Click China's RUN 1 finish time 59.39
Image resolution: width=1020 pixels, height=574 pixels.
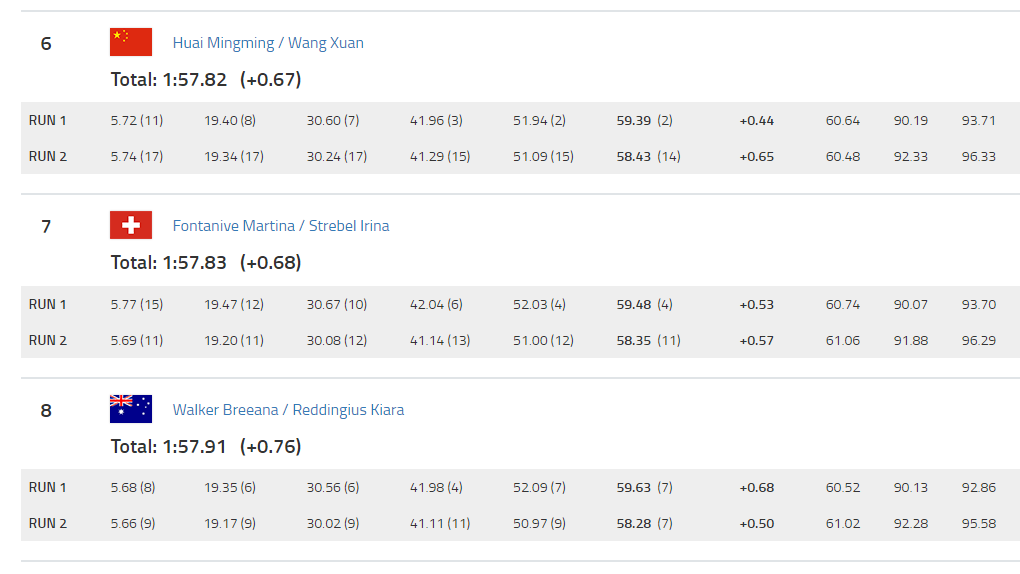634,121
